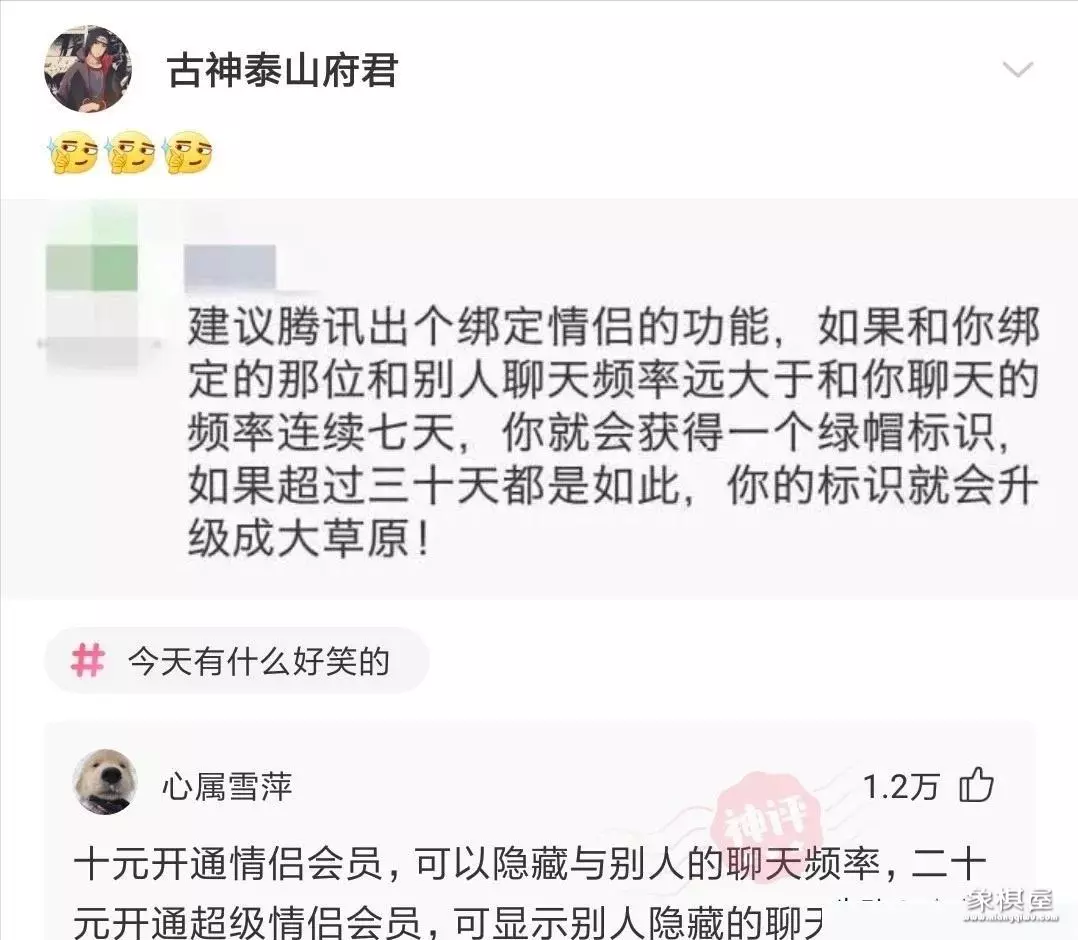Tap the blurred username in quoted post
Viewport: 1078px width, 940px height.
[230, 267]
